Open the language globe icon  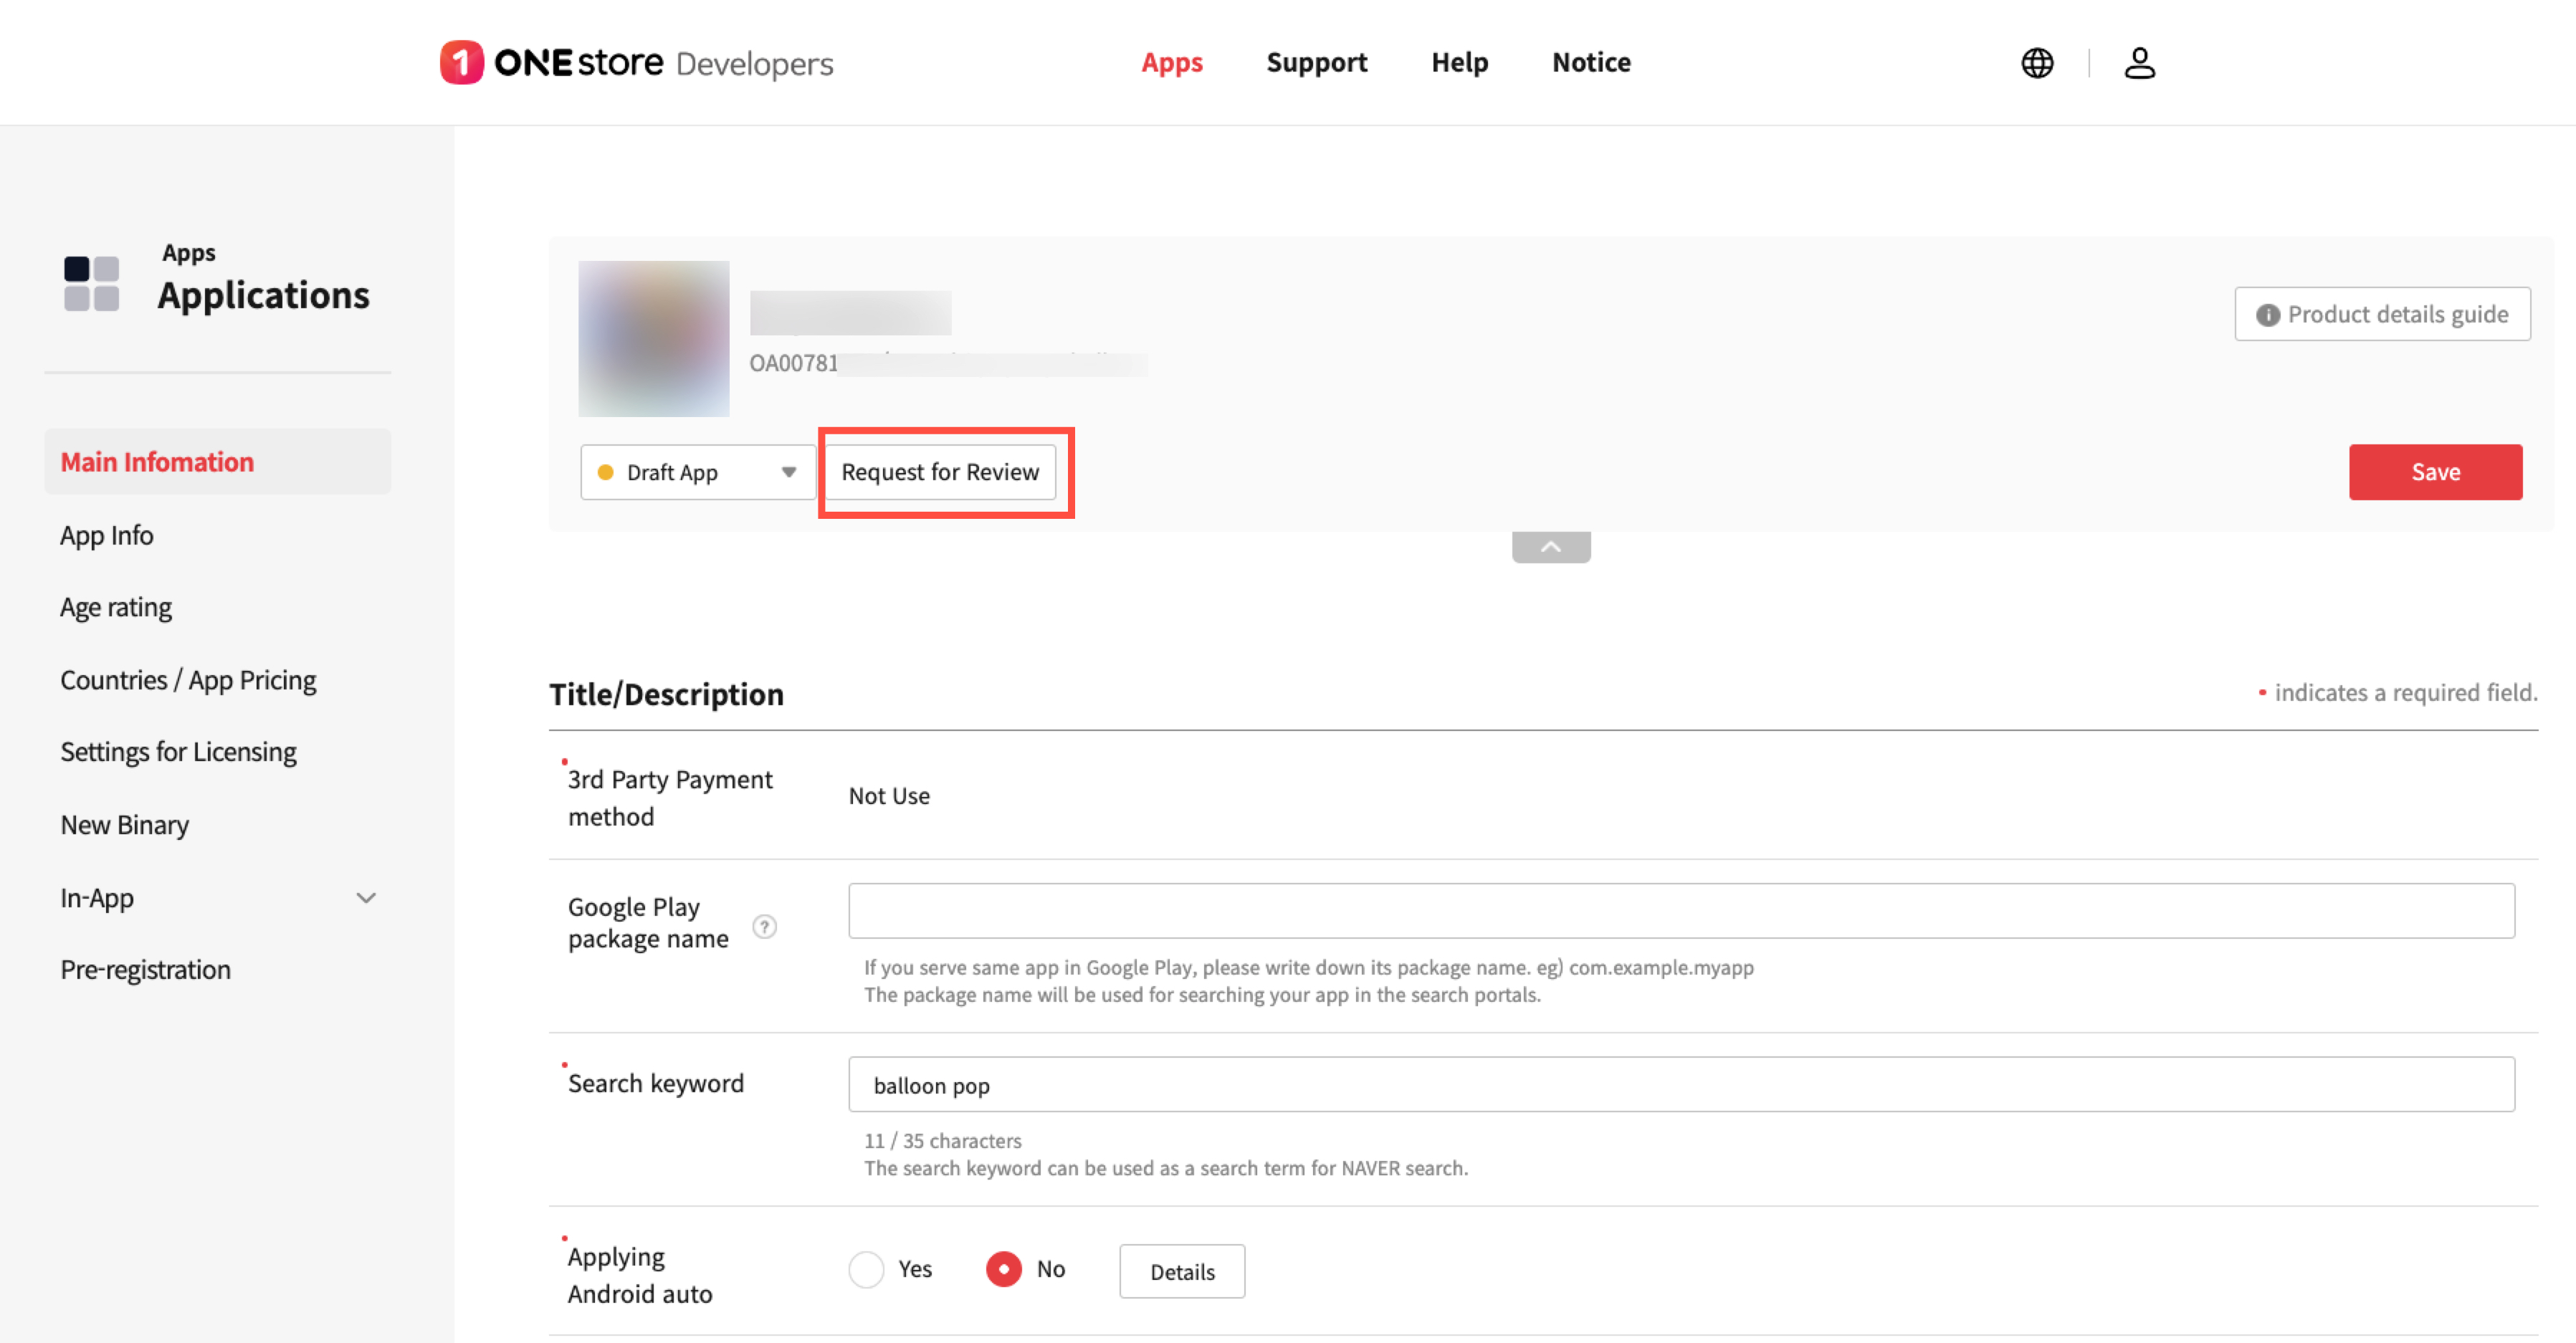point(2036,63)
